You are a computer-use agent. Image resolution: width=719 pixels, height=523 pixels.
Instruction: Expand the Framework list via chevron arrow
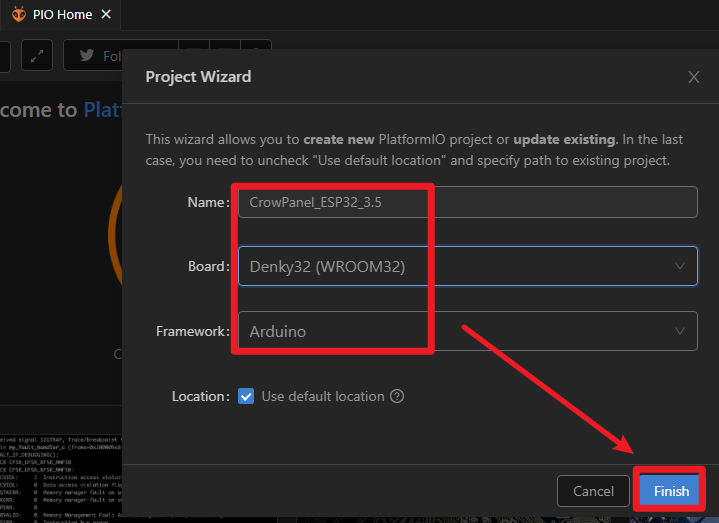click(680, 331)
